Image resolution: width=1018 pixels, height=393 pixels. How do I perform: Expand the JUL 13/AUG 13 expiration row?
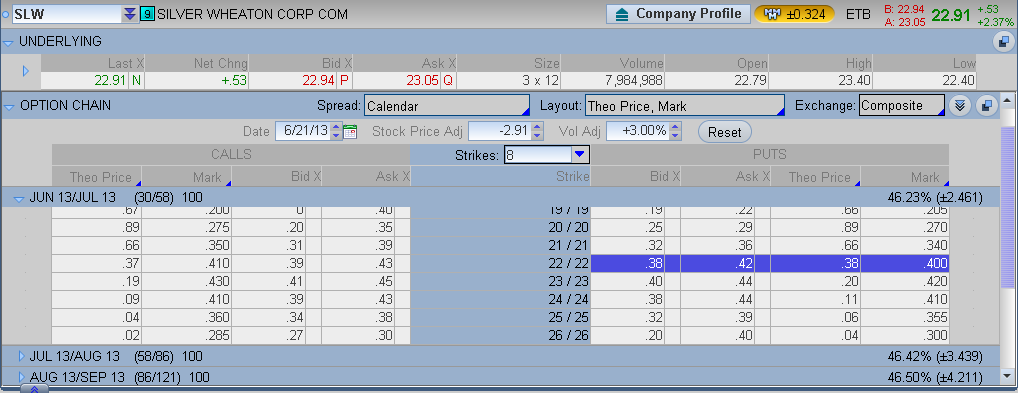tap(21, 356)
